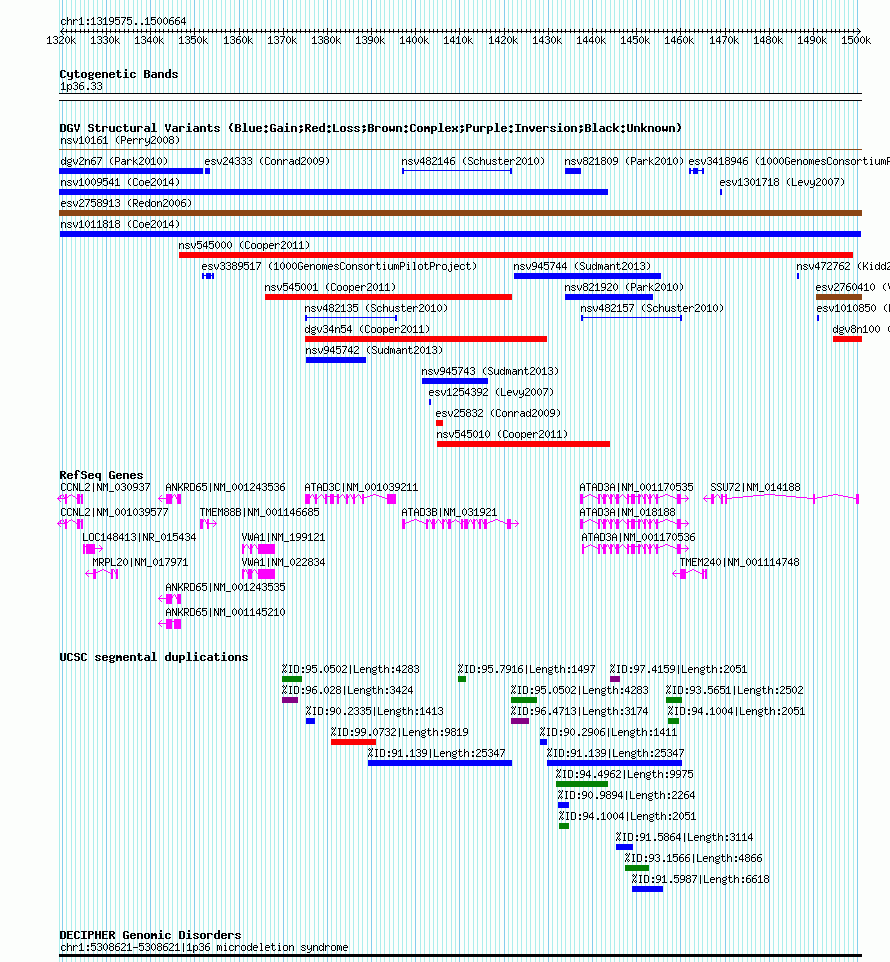
Task: Click the 1p36 microdeletion syndrome entry
Action: (x=204, y=948)
